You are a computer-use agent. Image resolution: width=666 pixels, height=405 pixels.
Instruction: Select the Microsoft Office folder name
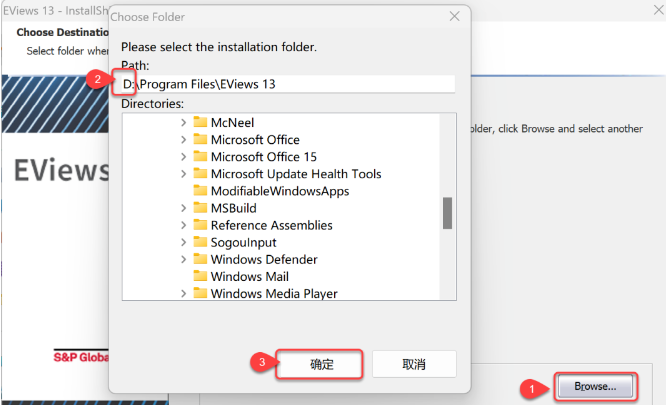tap(255, 140)
